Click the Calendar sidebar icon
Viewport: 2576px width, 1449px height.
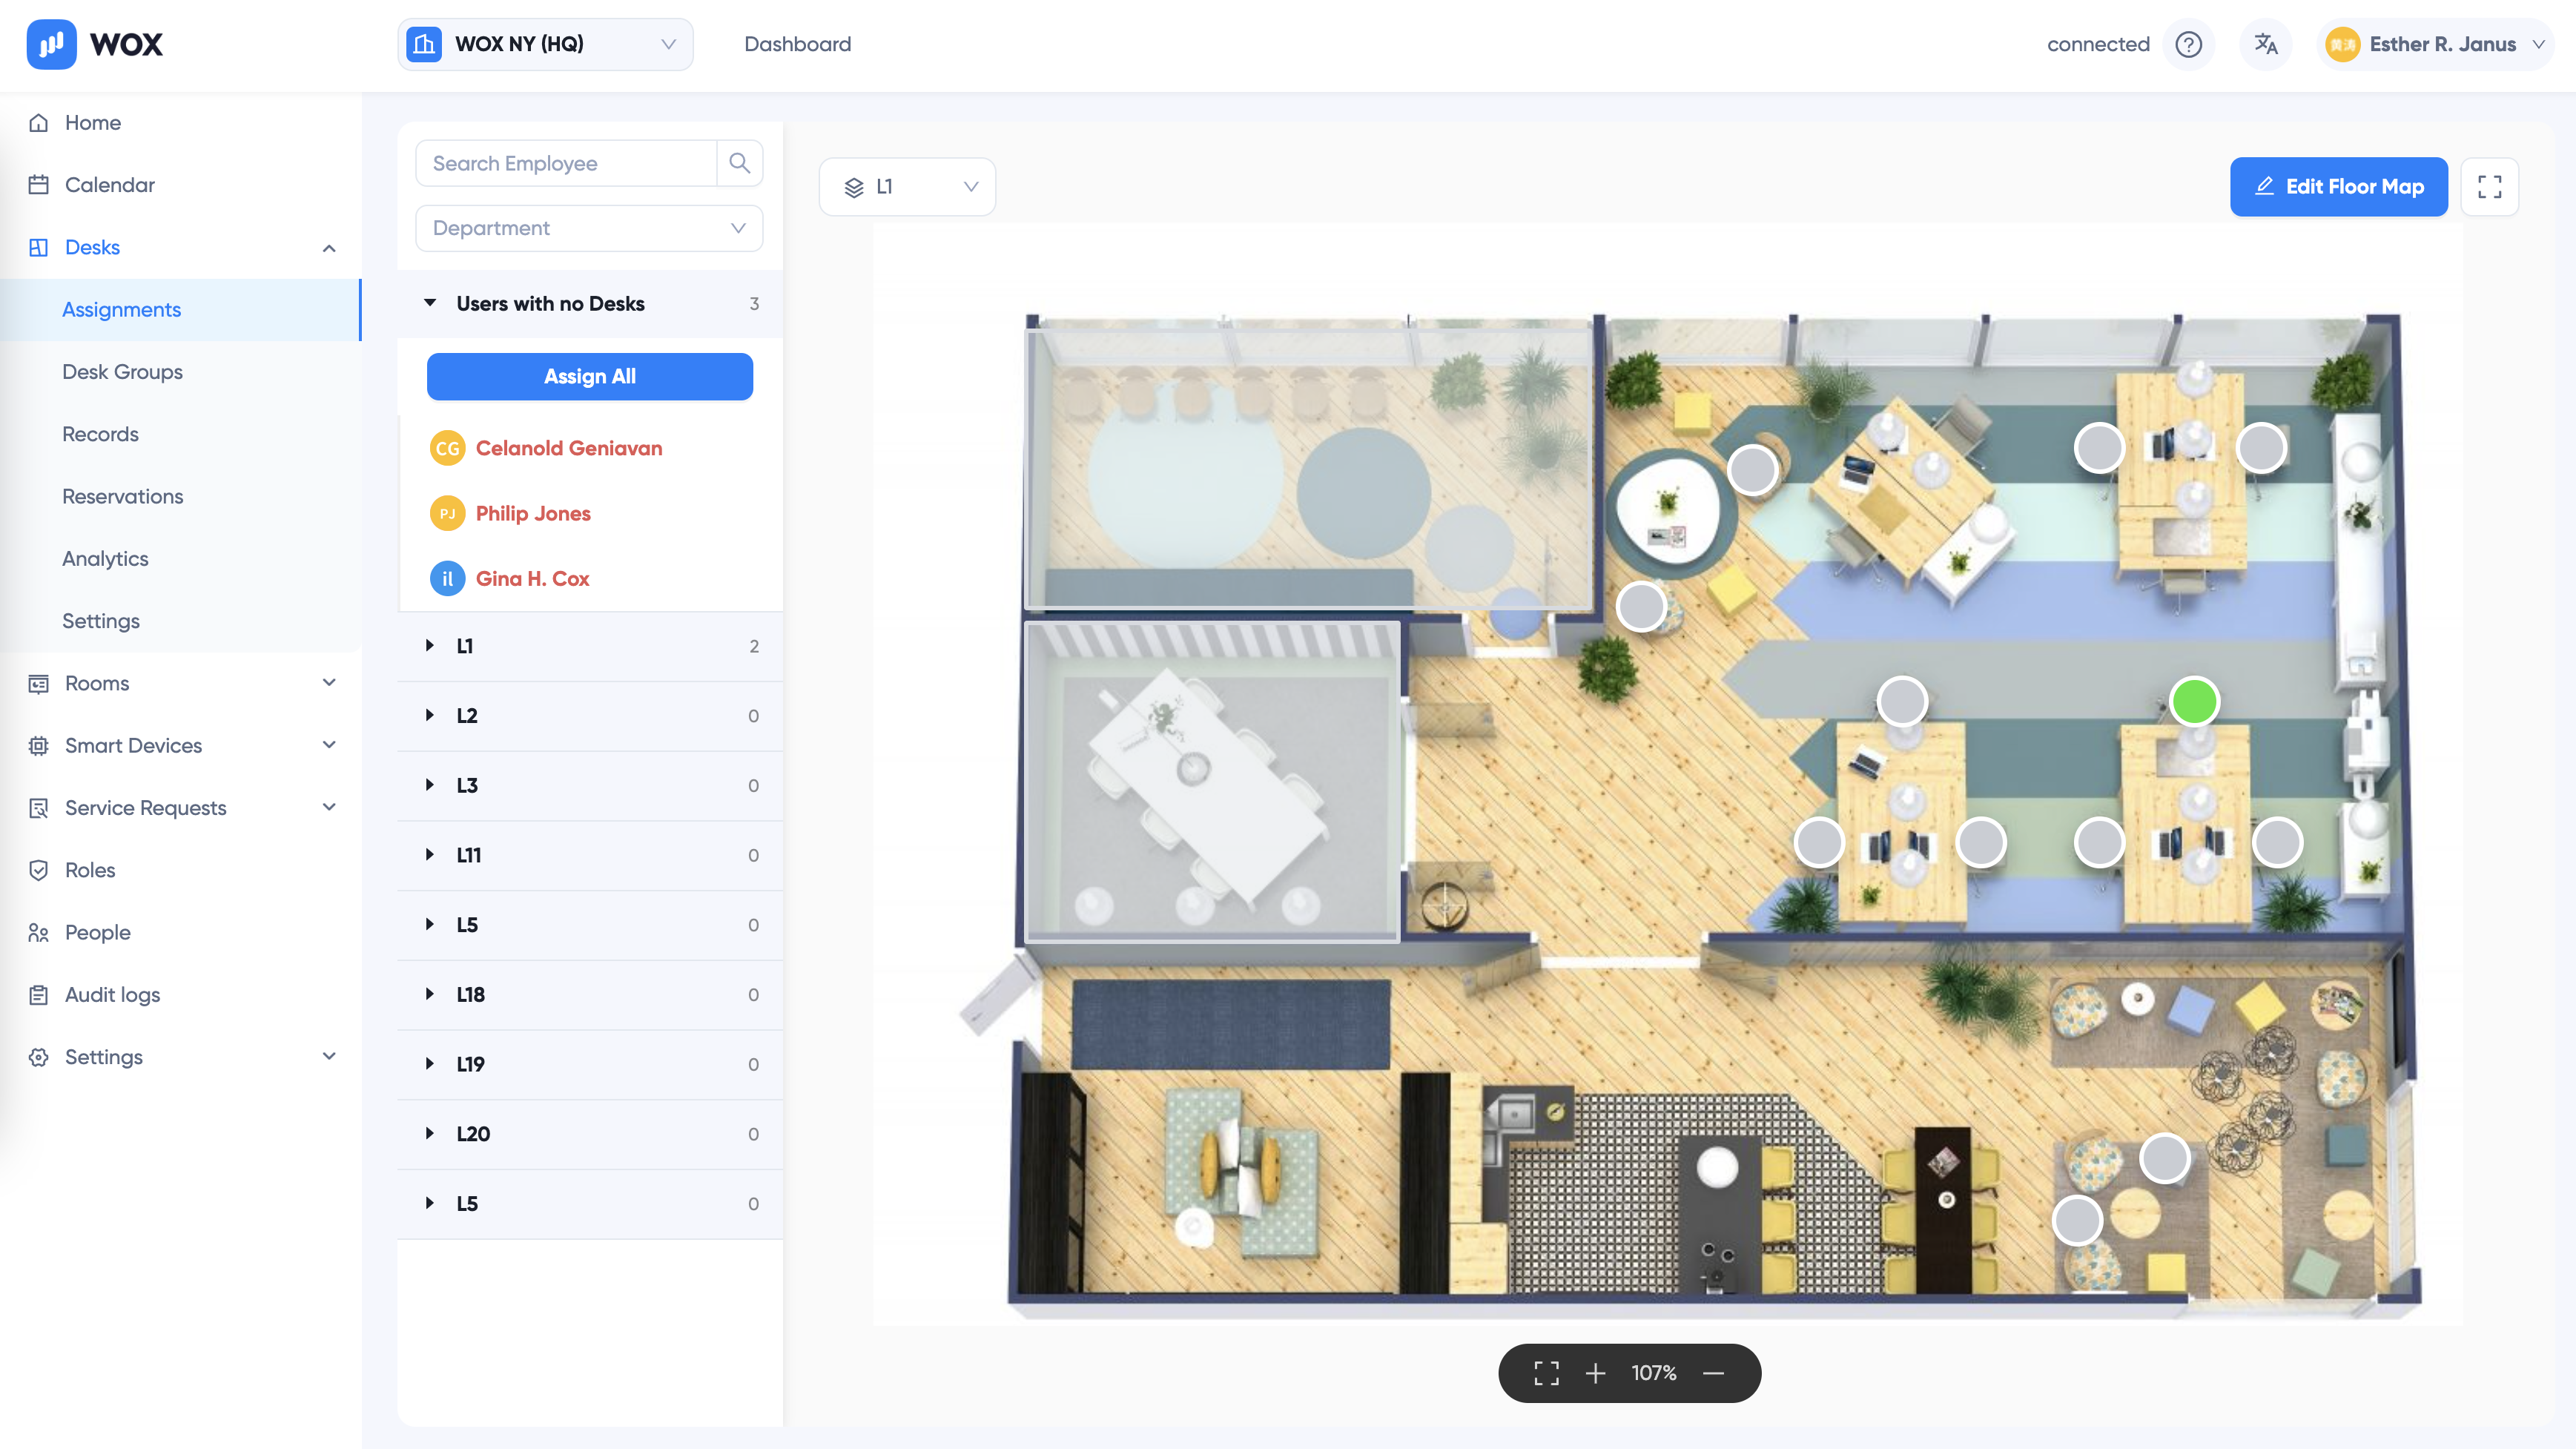tap(39, 184)
